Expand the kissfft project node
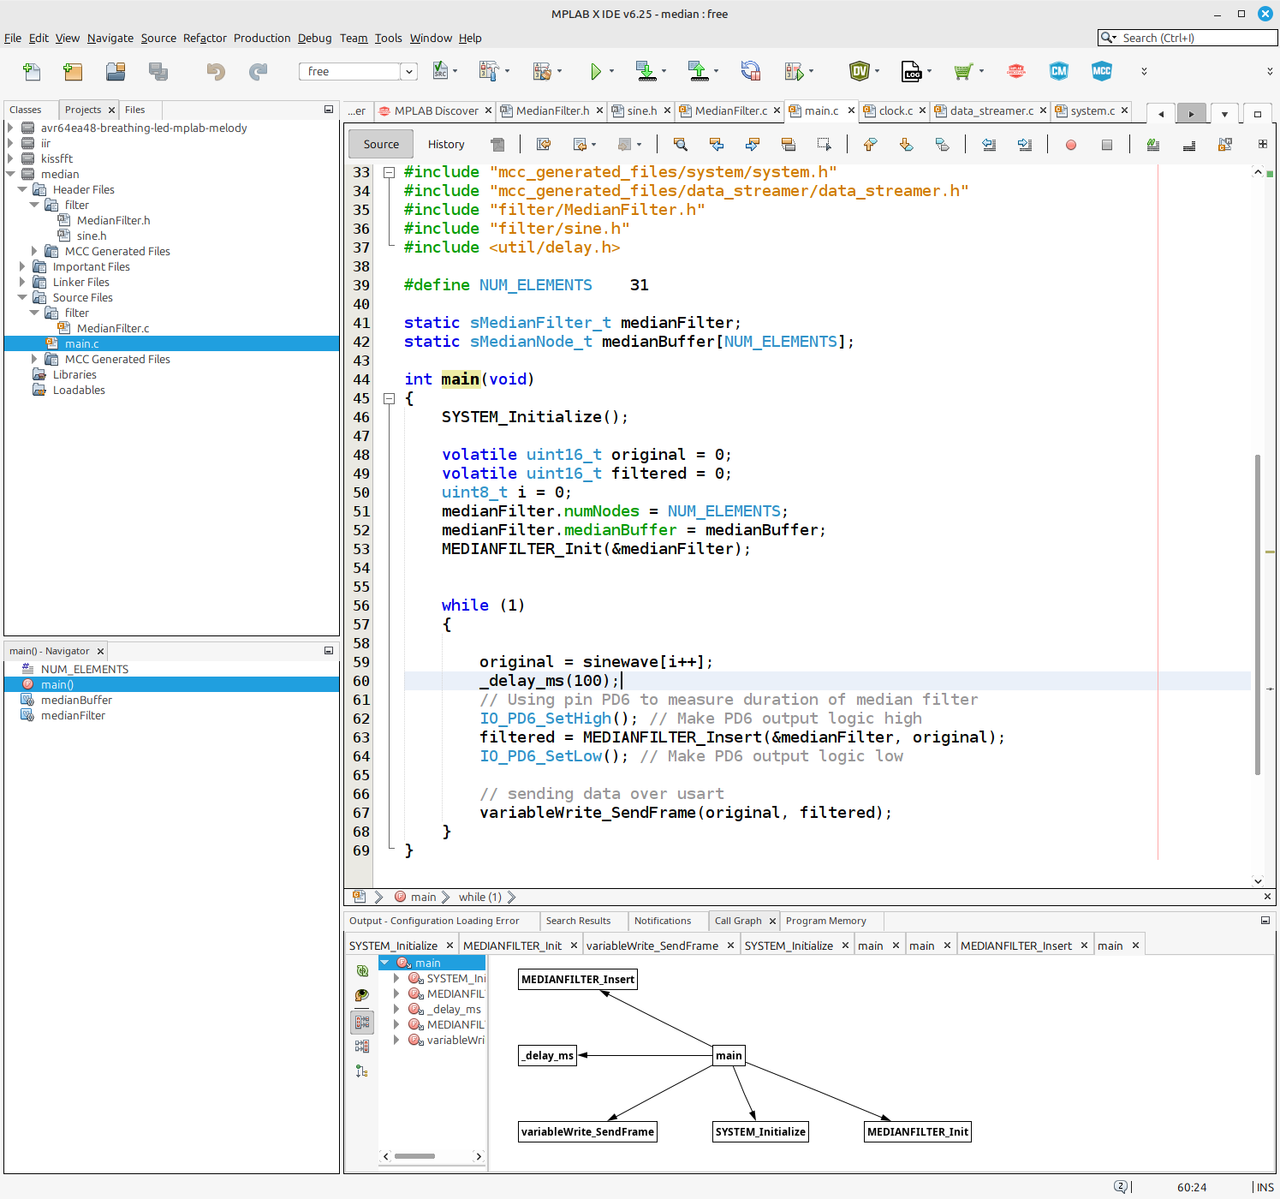 click(x=11, y=159)
